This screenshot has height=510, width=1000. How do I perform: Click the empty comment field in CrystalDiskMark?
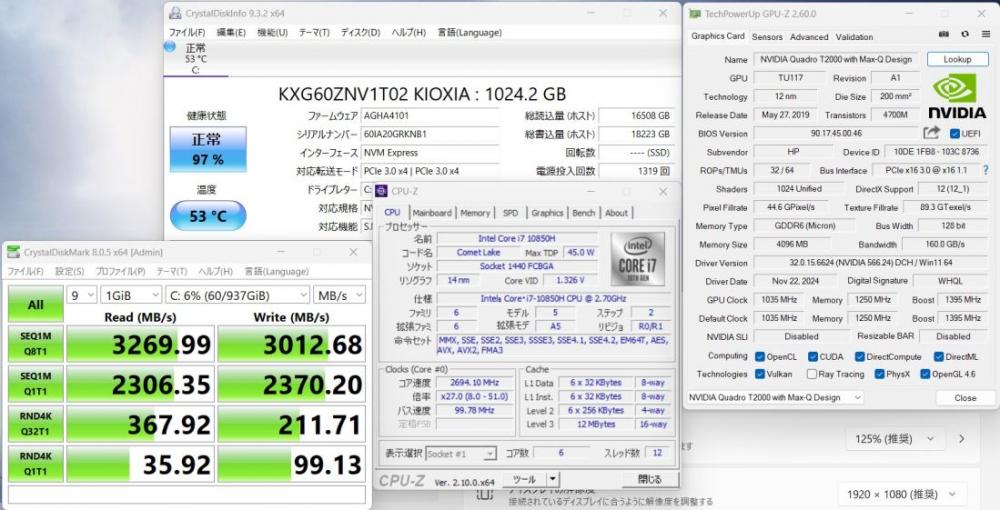point(187,494)
